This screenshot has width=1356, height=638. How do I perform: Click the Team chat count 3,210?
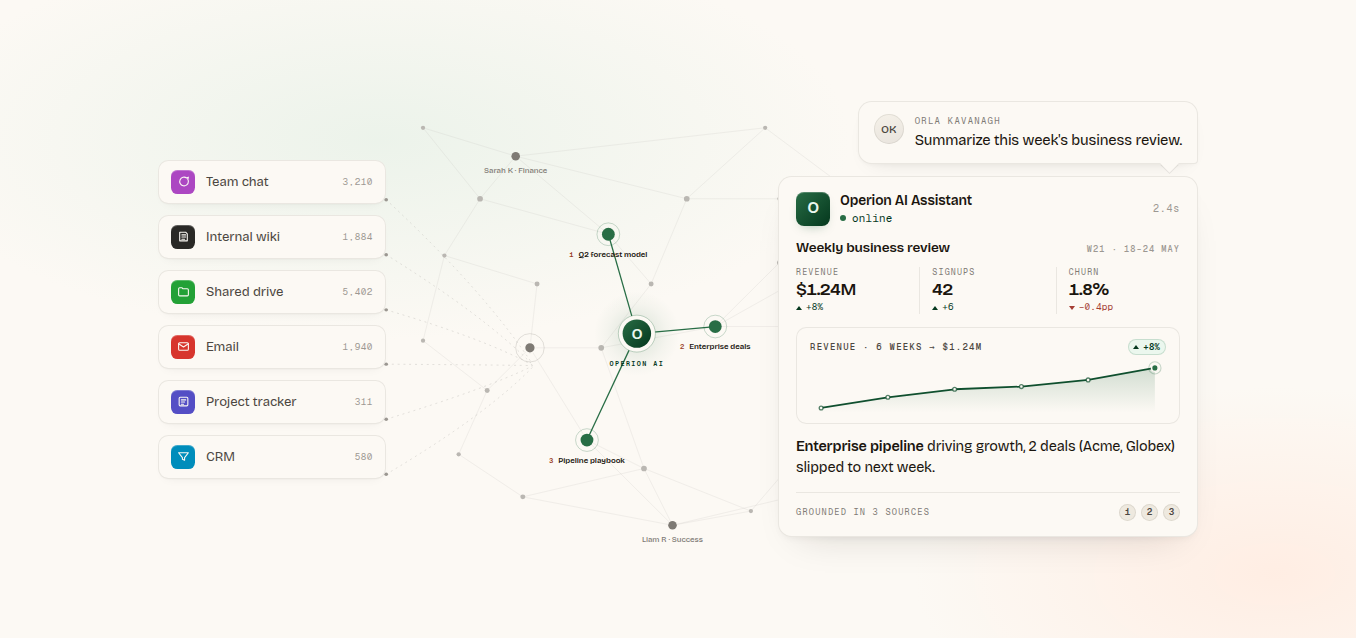pos(357,182)
